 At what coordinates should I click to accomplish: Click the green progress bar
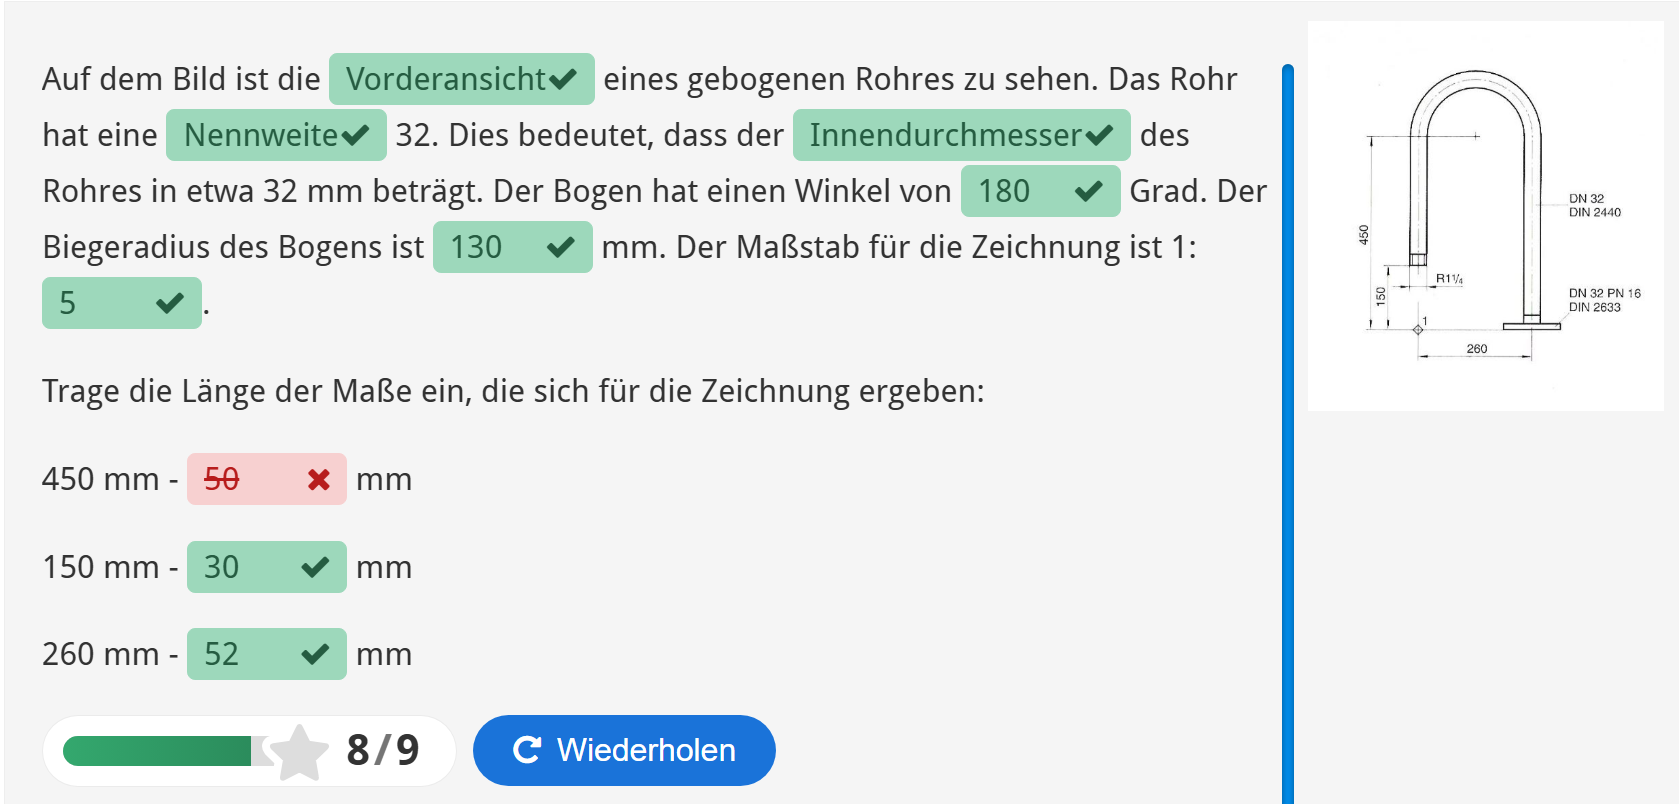[157, 751]
